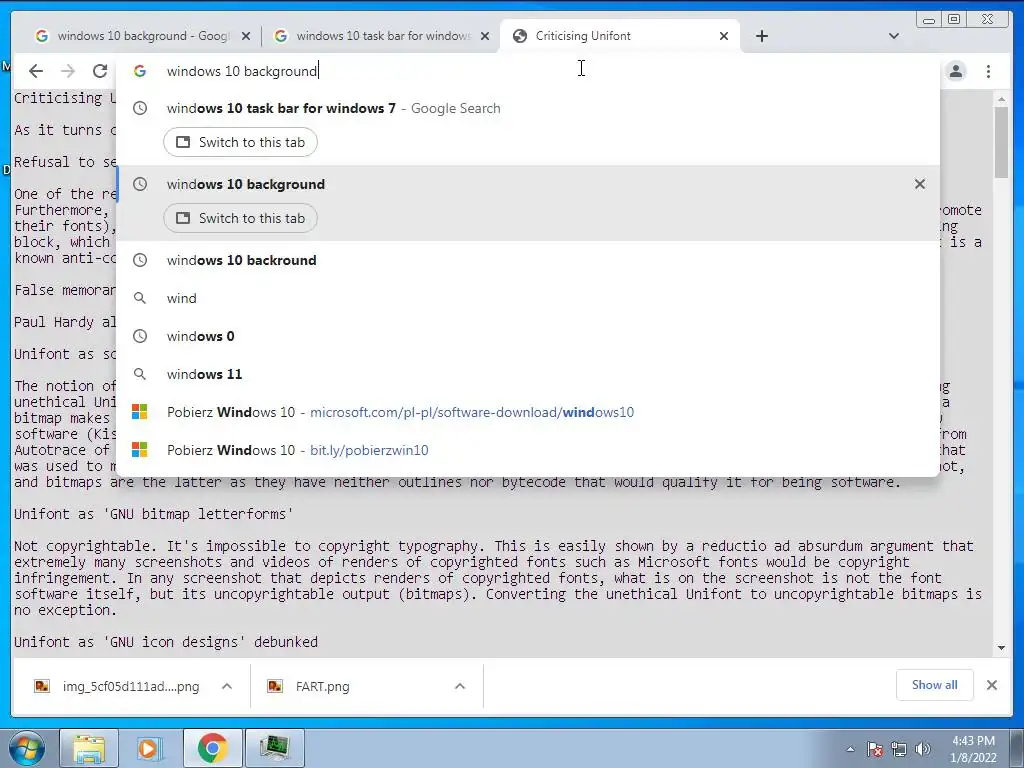The width and height of the screenshot is (1024, 768).
Task: Pick the 'windows 10 backround' history suggestion
Action: click(528, 260)
